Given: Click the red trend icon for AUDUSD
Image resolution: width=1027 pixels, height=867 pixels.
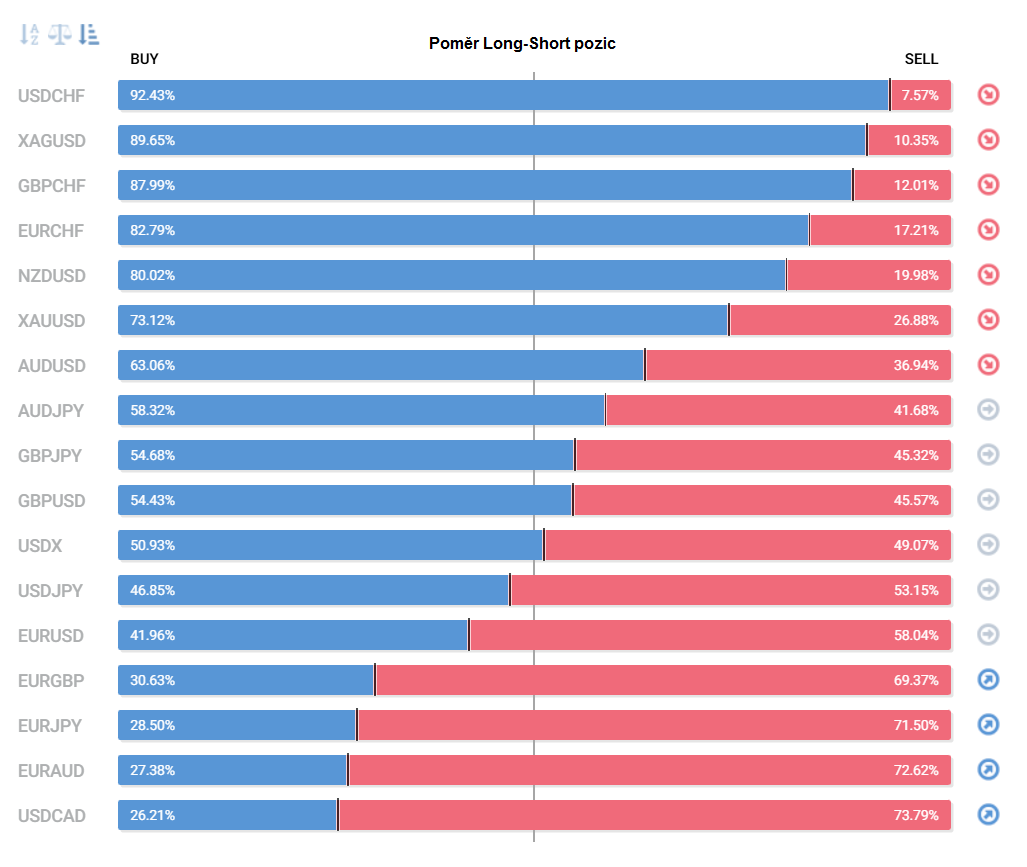Looking at the screenshot, I should 988,365.
